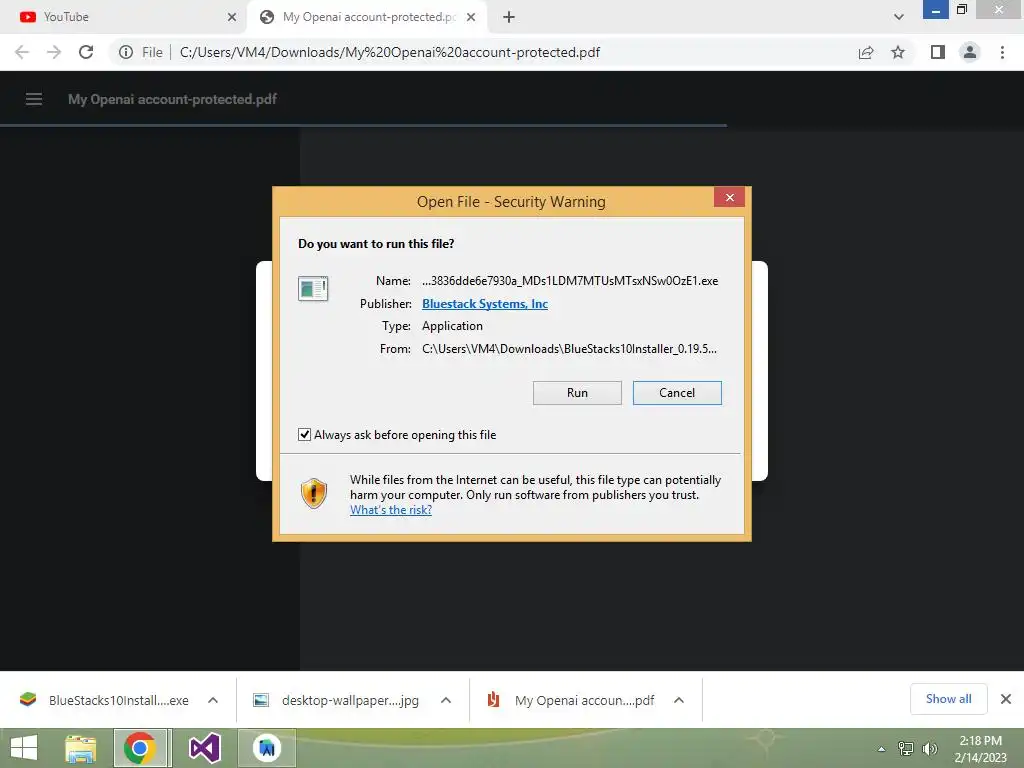This screenshot has height=768, width=1024.
Task: Bookmark this tab with the star
Action: 898,52
